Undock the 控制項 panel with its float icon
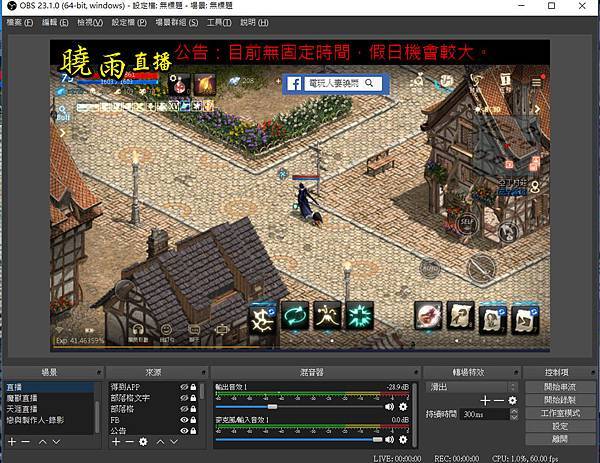Viewport: 600px width, 463px height. [x=593, y=372]
